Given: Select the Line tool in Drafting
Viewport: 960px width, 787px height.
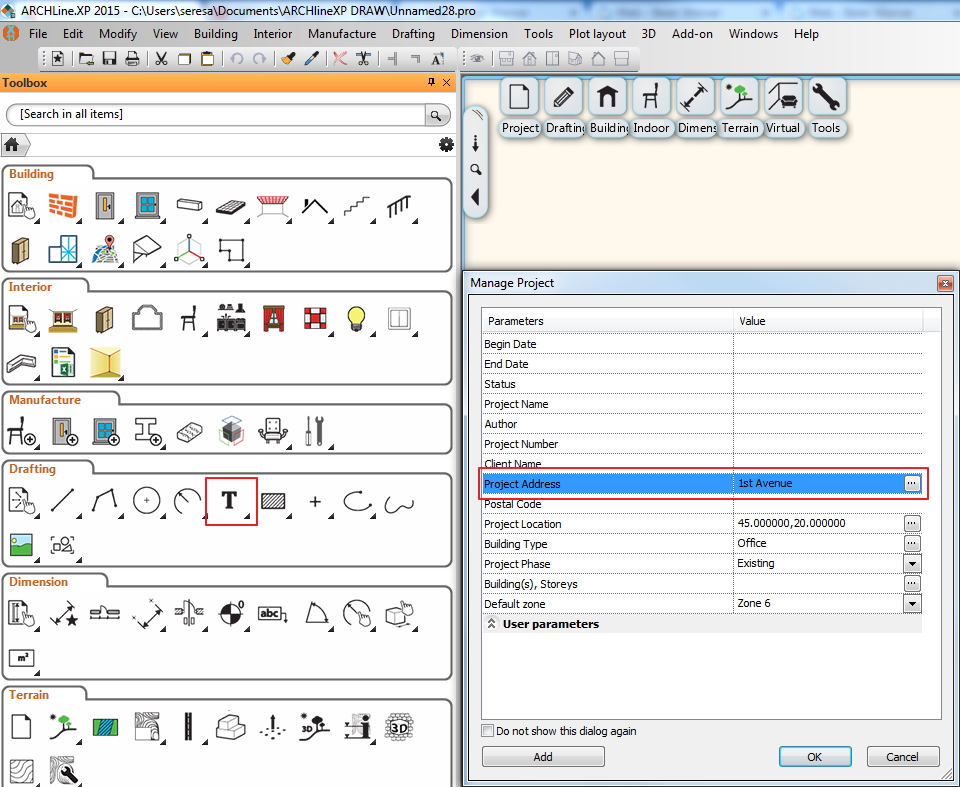Looking at the screenshot, I should pyautogui.click(x=62, y=500).
